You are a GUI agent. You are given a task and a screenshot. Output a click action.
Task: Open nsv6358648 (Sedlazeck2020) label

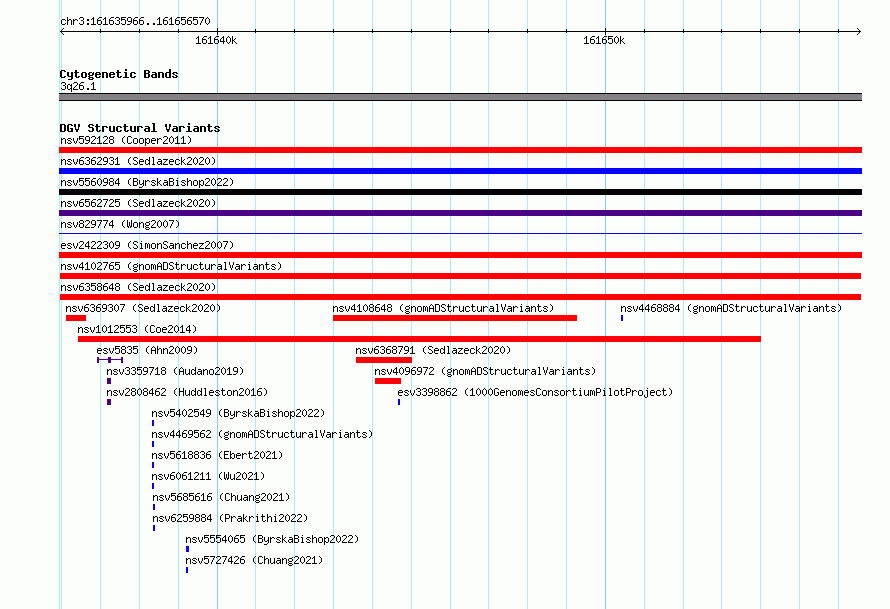(138, 287)
